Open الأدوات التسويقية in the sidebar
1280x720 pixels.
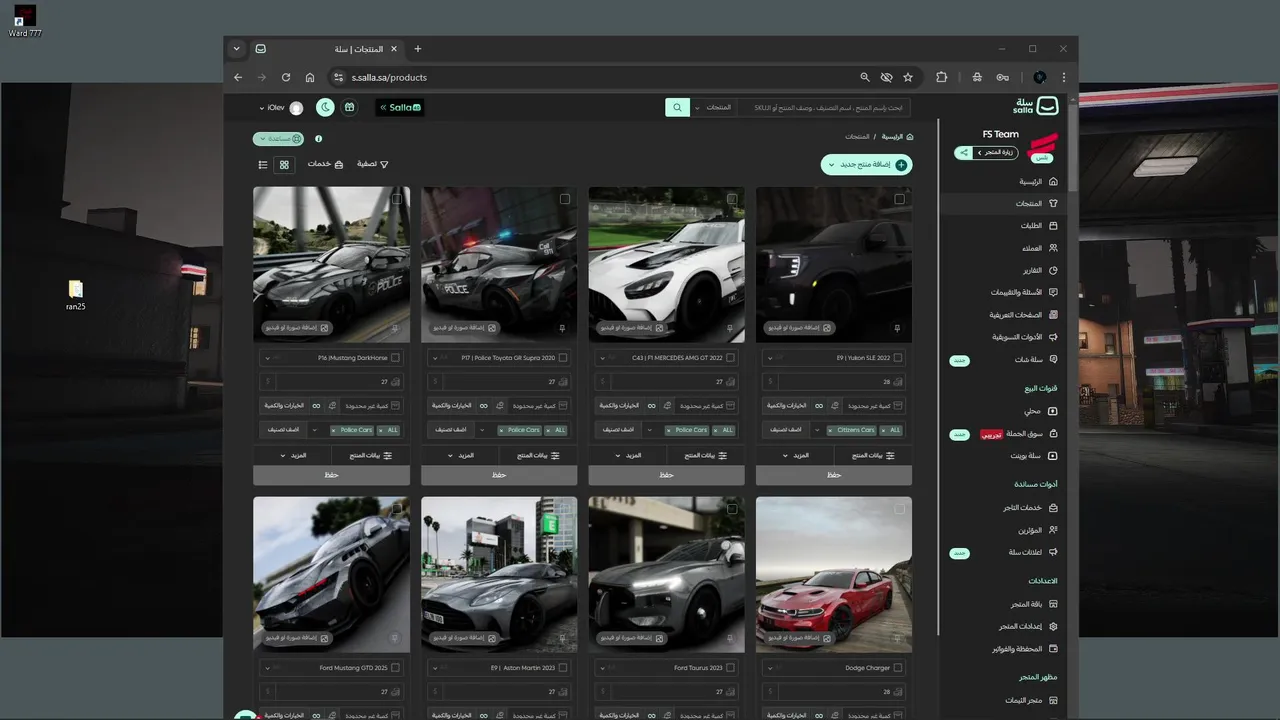point(1024,337)
